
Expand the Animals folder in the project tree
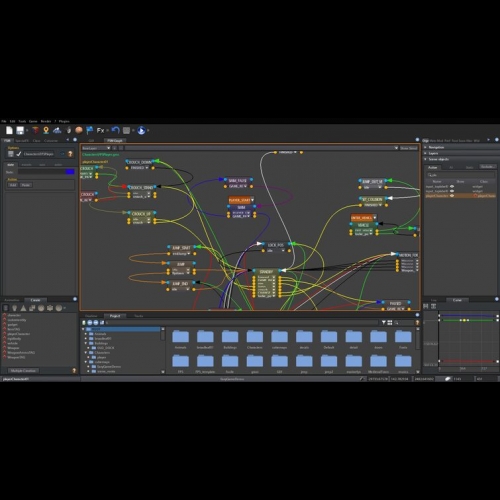pyautogui.click(x=86, y=334)
